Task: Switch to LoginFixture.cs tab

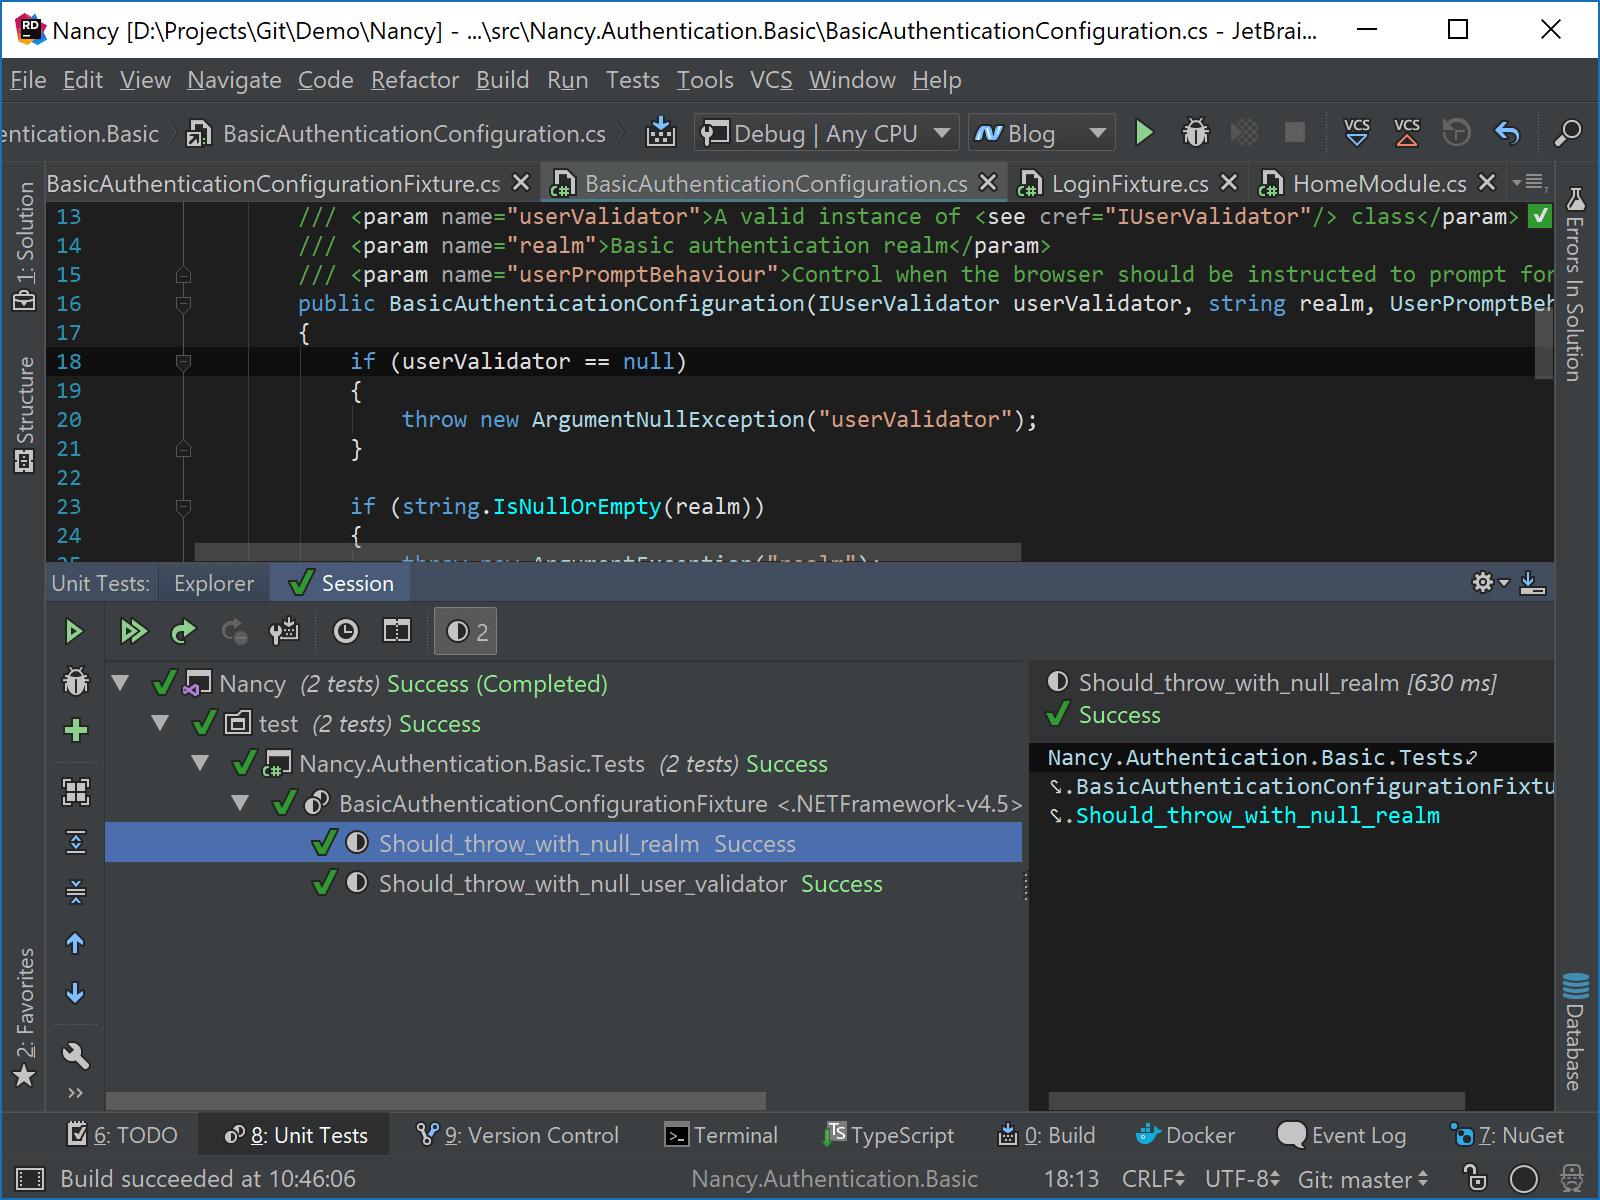Action: coord(1129,183)
